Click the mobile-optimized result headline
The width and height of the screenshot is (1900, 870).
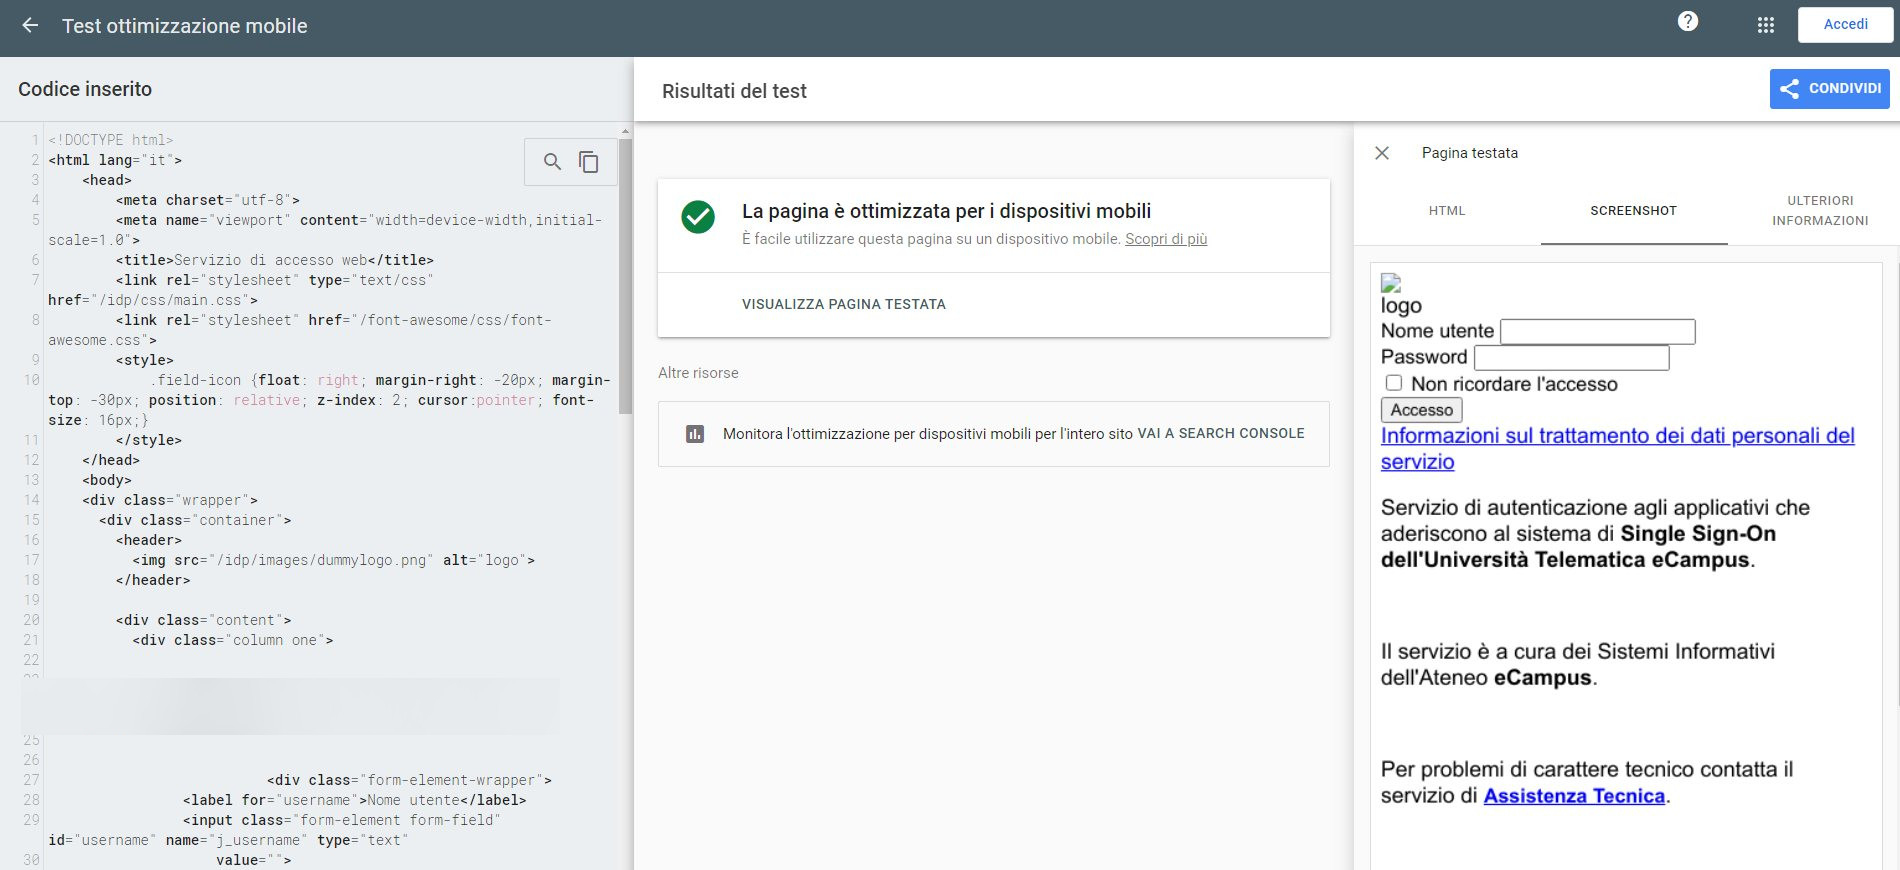tap(946, 211)
